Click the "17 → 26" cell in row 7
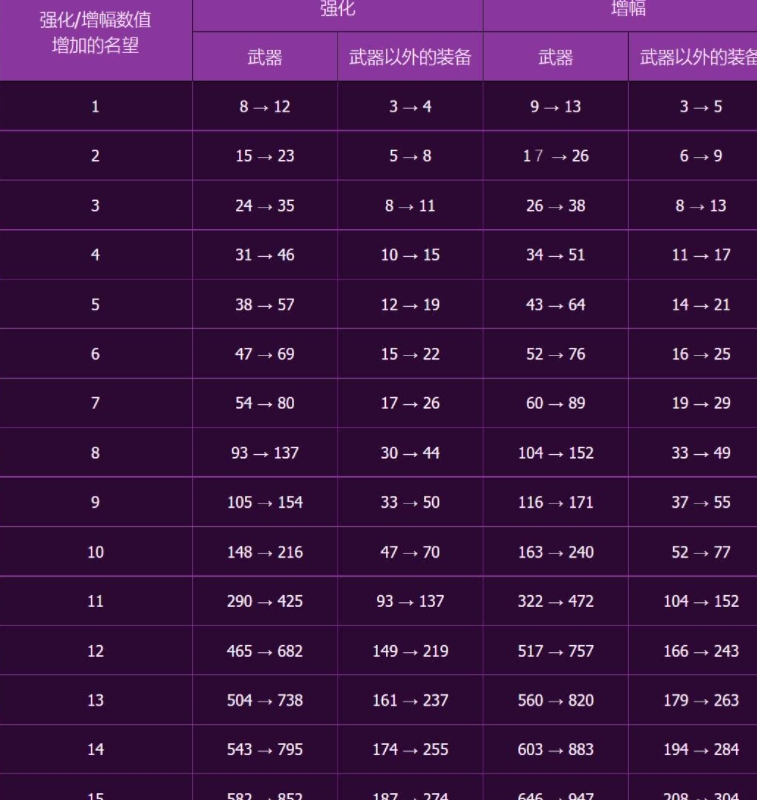 410,403
